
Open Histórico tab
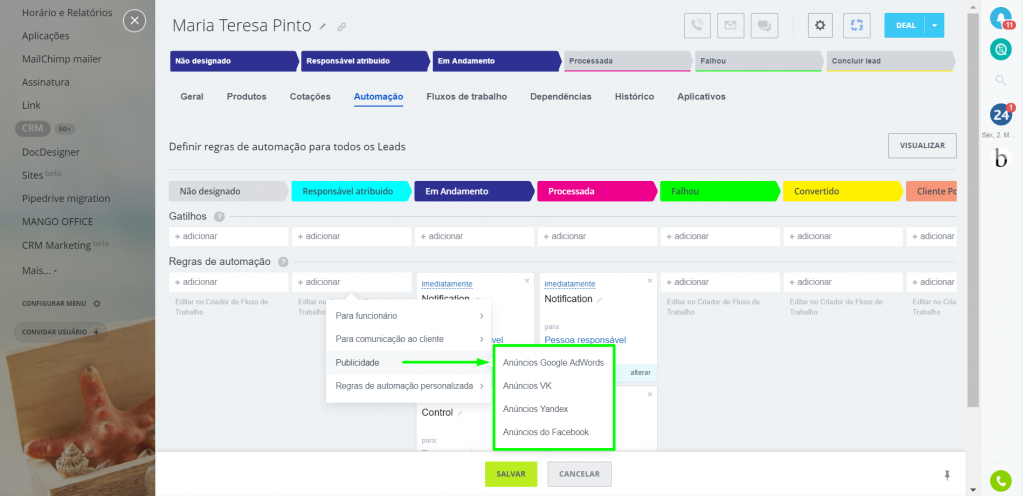point(634,97)
